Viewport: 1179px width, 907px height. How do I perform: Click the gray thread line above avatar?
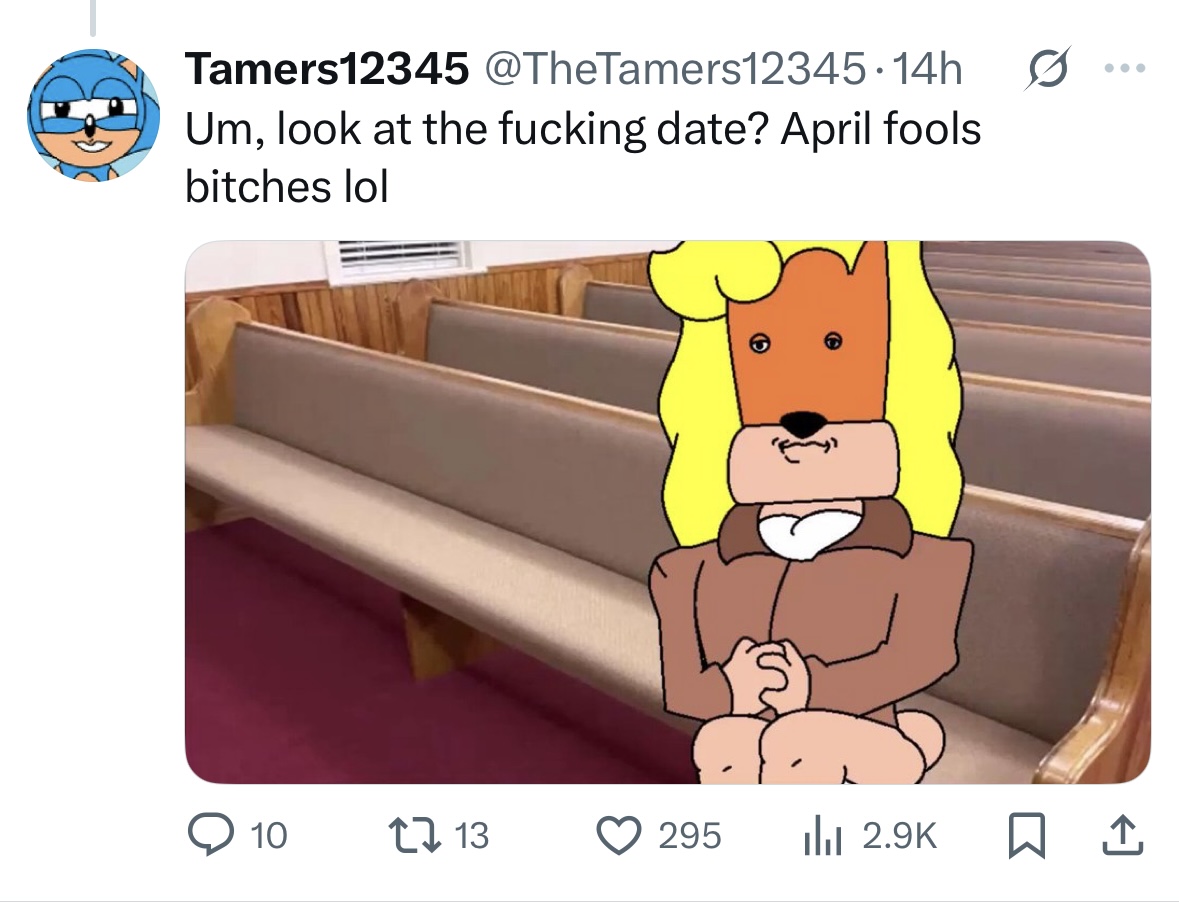93,18
